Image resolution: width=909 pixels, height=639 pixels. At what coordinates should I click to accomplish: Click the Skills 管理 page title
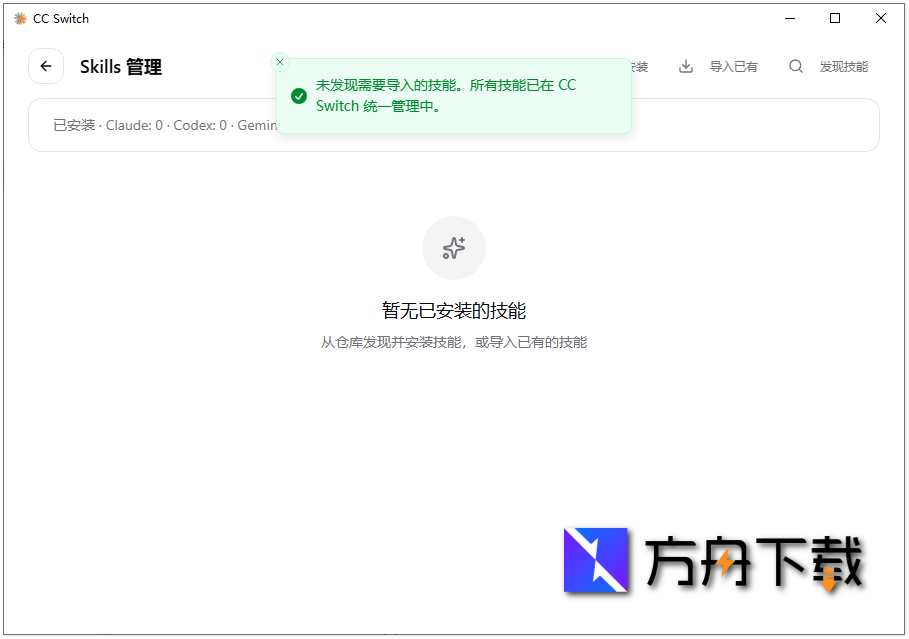(x=120, y=66)
